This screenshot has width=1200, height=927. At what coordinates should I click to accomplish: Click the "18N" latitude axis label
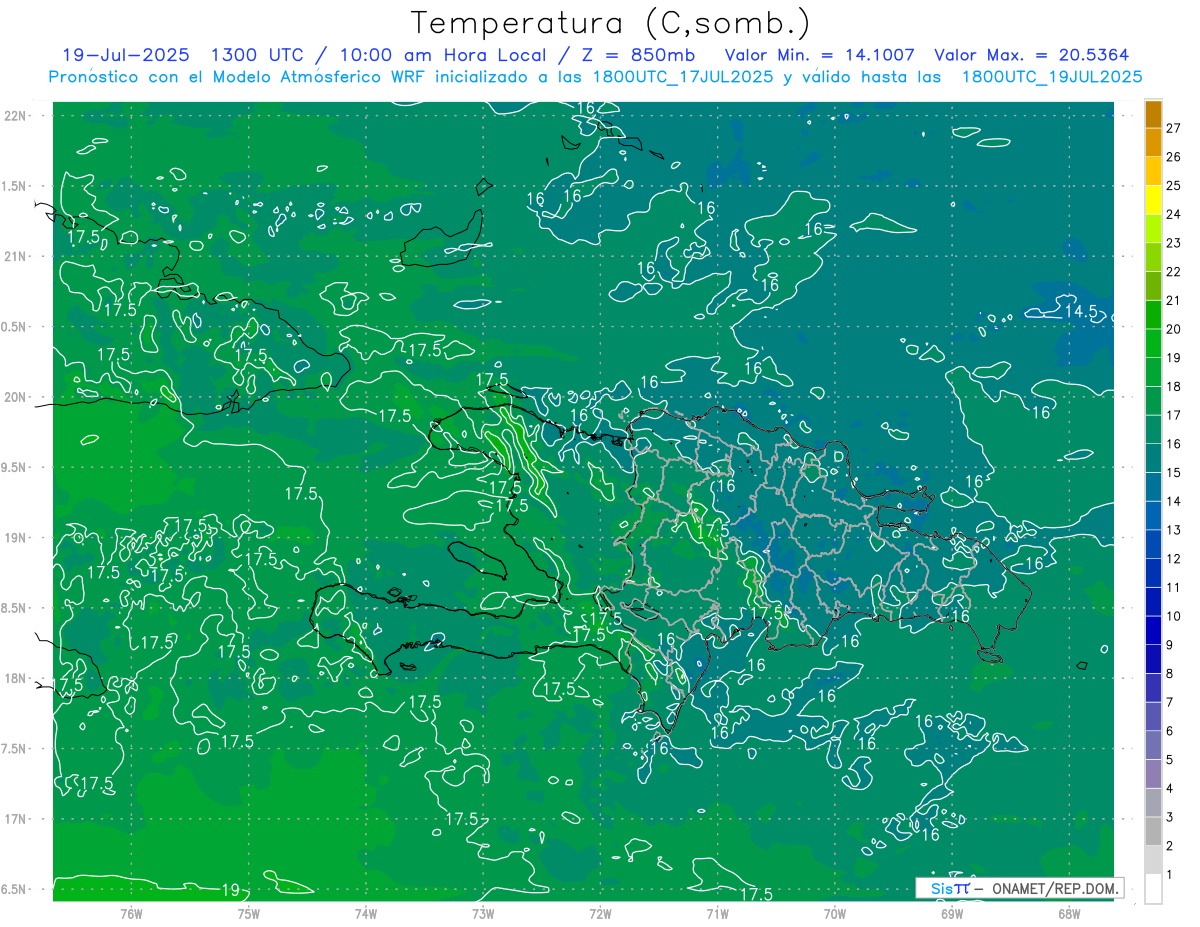click(x=16, y=679)
